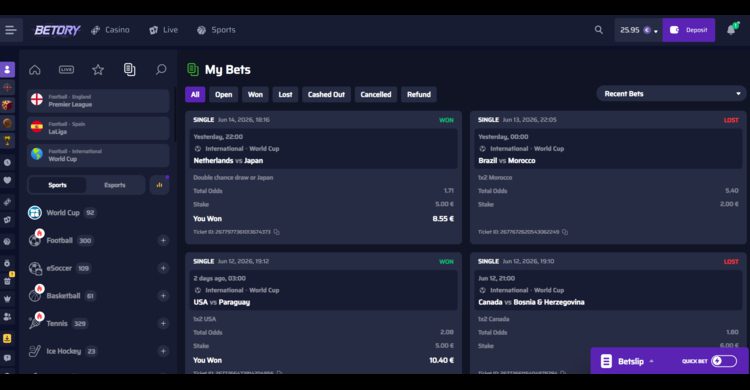Open the sportsbook search icon

(x=161, y=70)
